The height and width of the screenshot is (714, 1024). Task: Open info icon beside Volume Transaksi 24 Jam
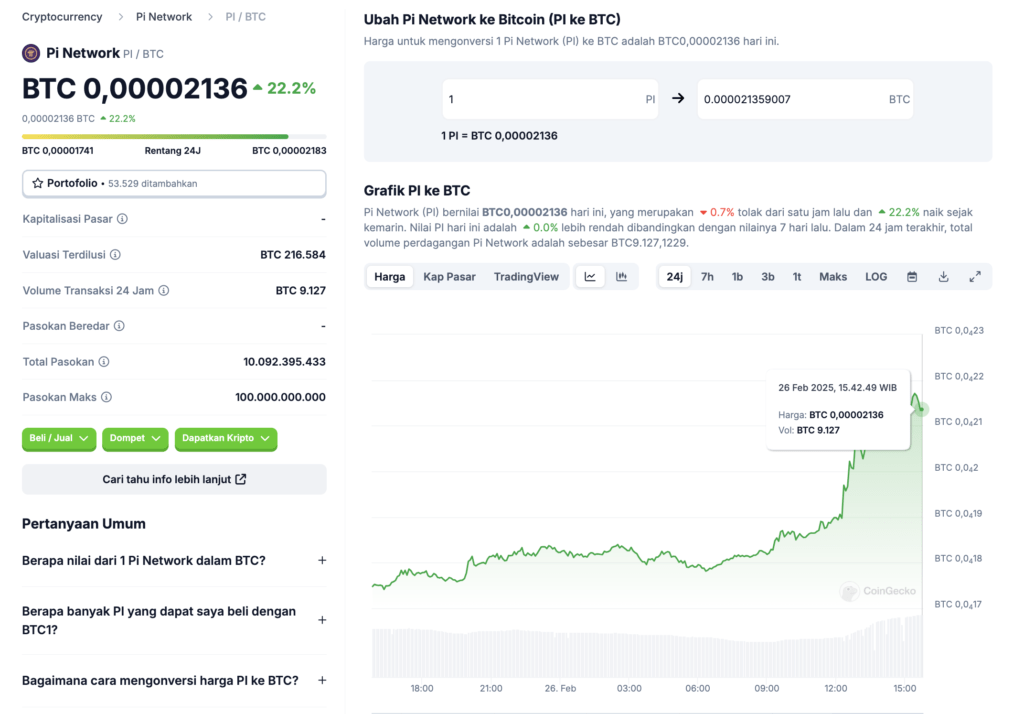pos(164,290)
